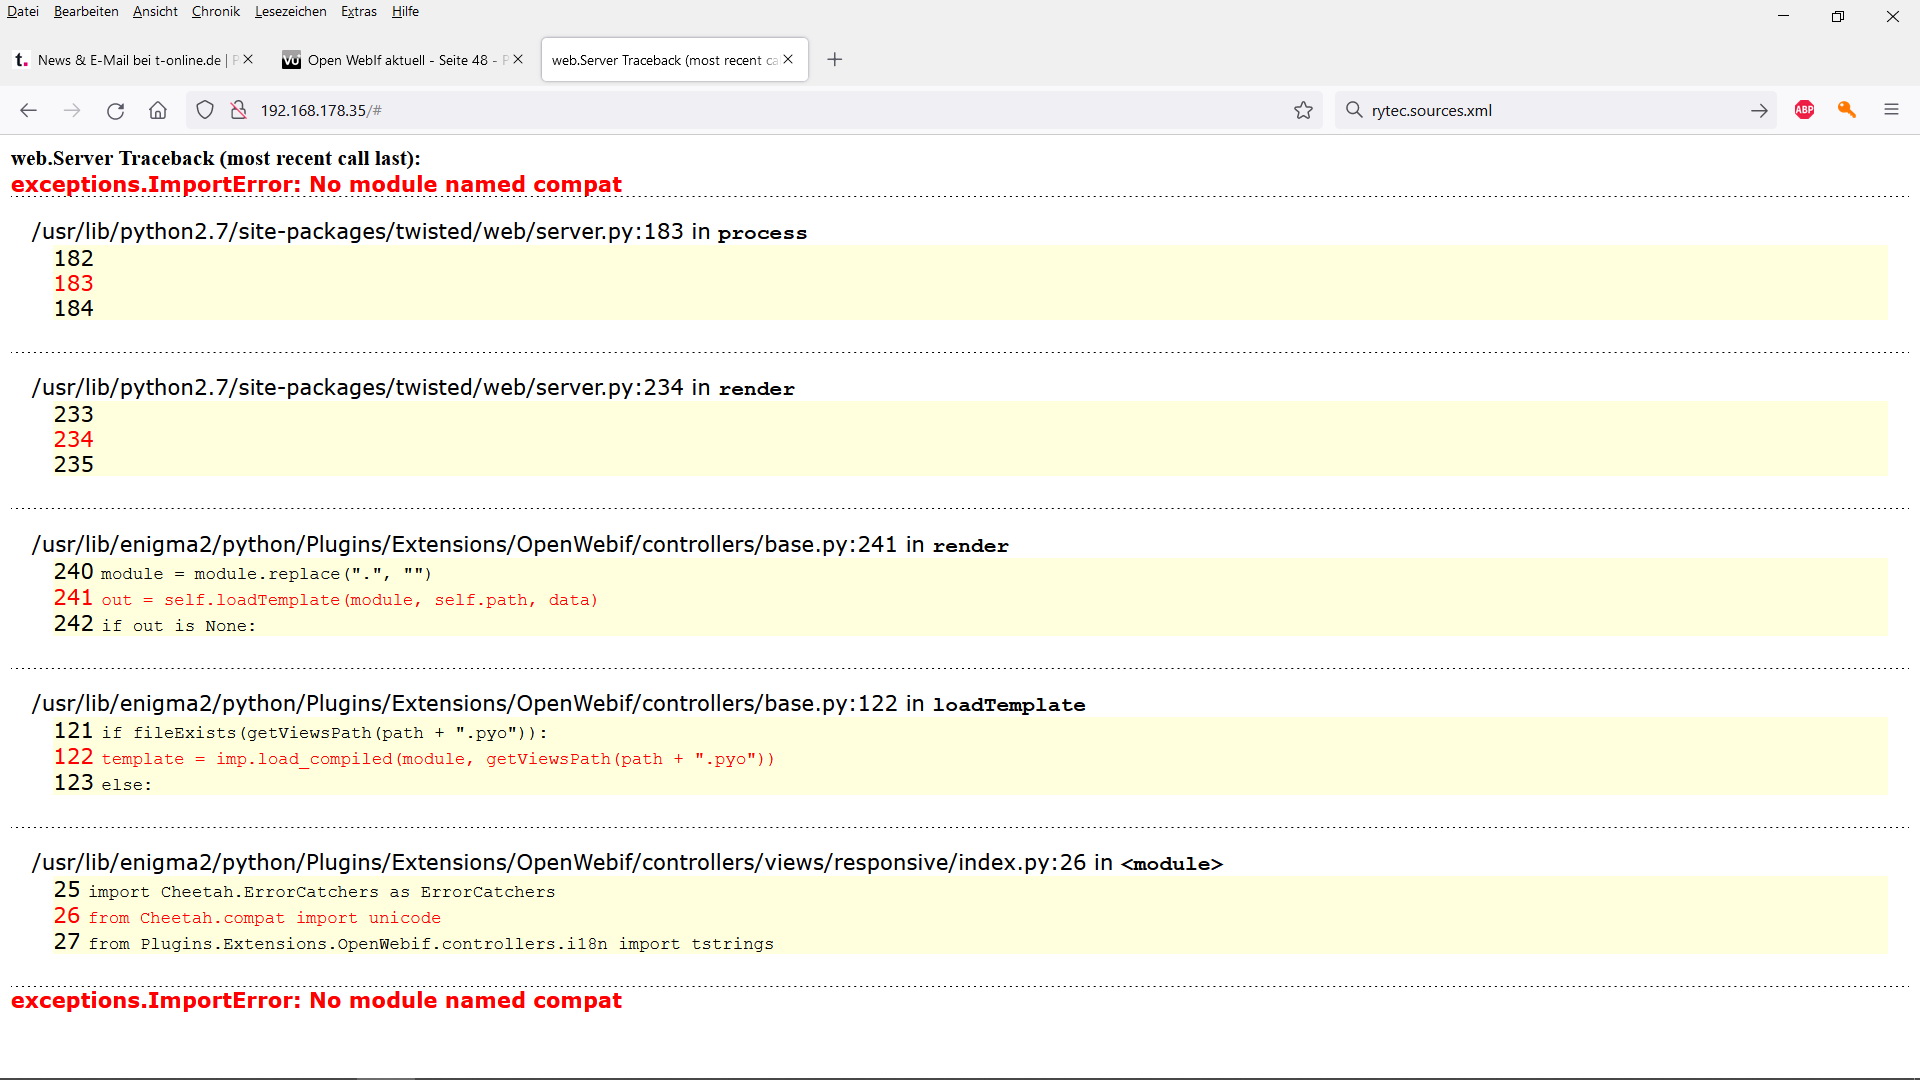Reload the current page

click(115, 110)
